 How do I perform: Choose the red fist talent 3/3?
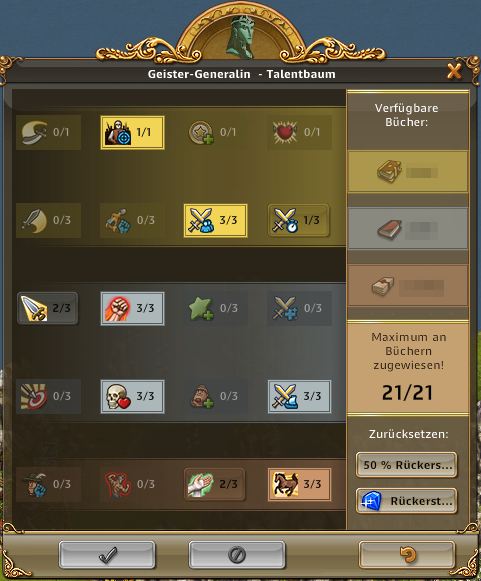point(132,308)
